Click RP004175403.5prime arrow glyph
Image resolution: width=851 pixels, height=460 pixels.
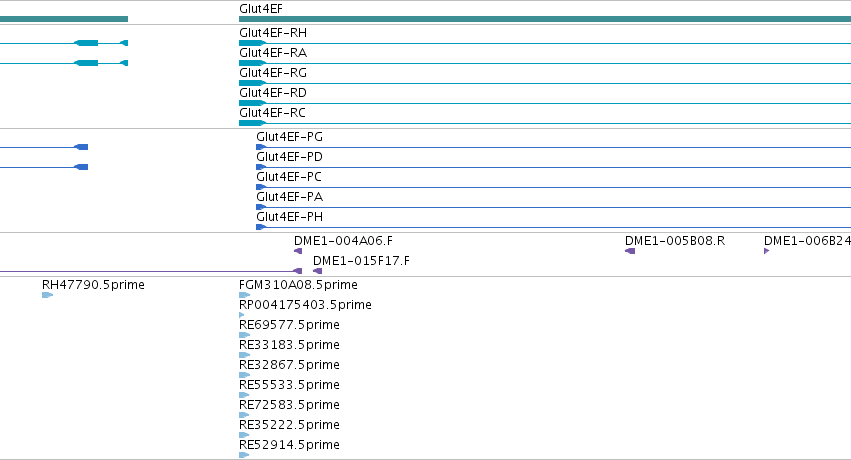pyautogui.click(x=242, y=315)
